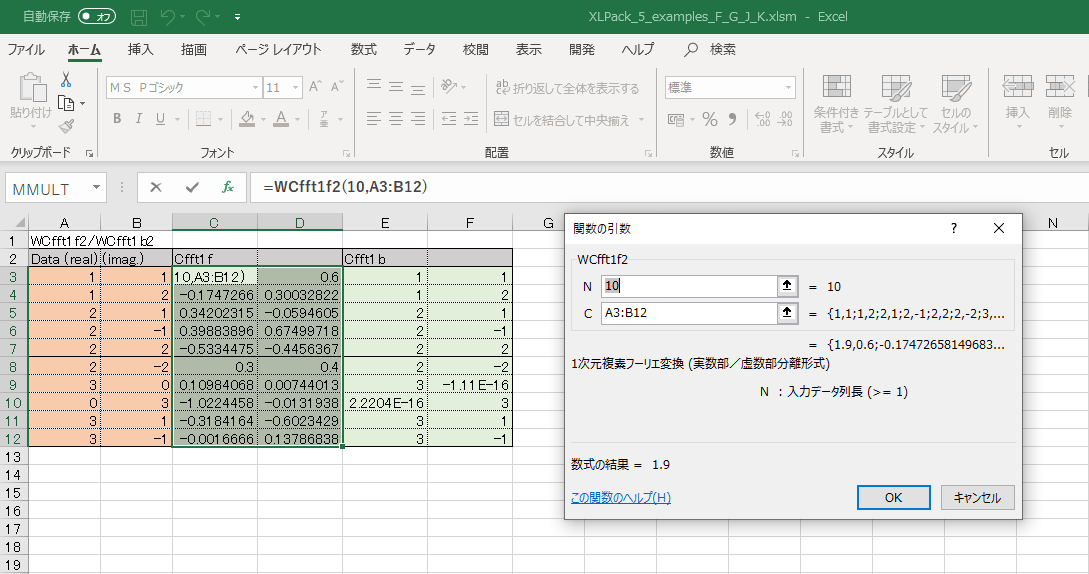The image size is (1089, 574).
Task: Toggle the AutoSave switch
Action: (x=97, y=16)
